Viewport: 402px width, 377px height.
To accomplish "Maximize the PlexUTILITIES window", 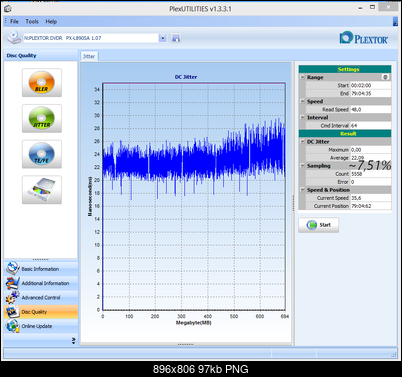I will 372,7.
